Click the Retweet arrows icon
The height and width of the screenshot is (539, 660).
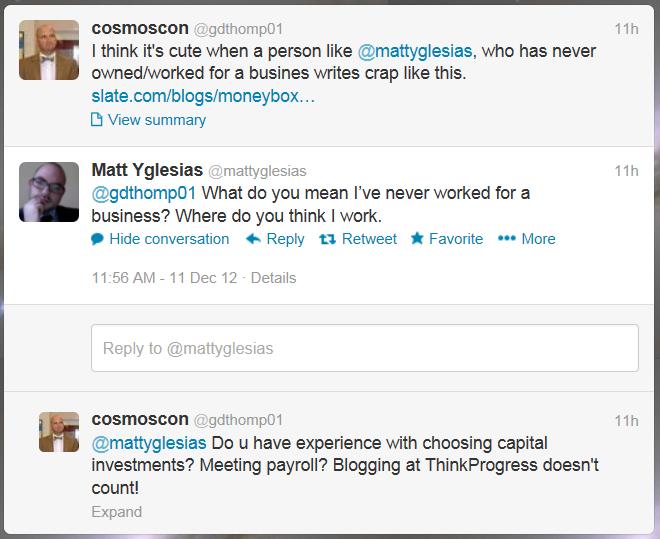coord(326,239)
